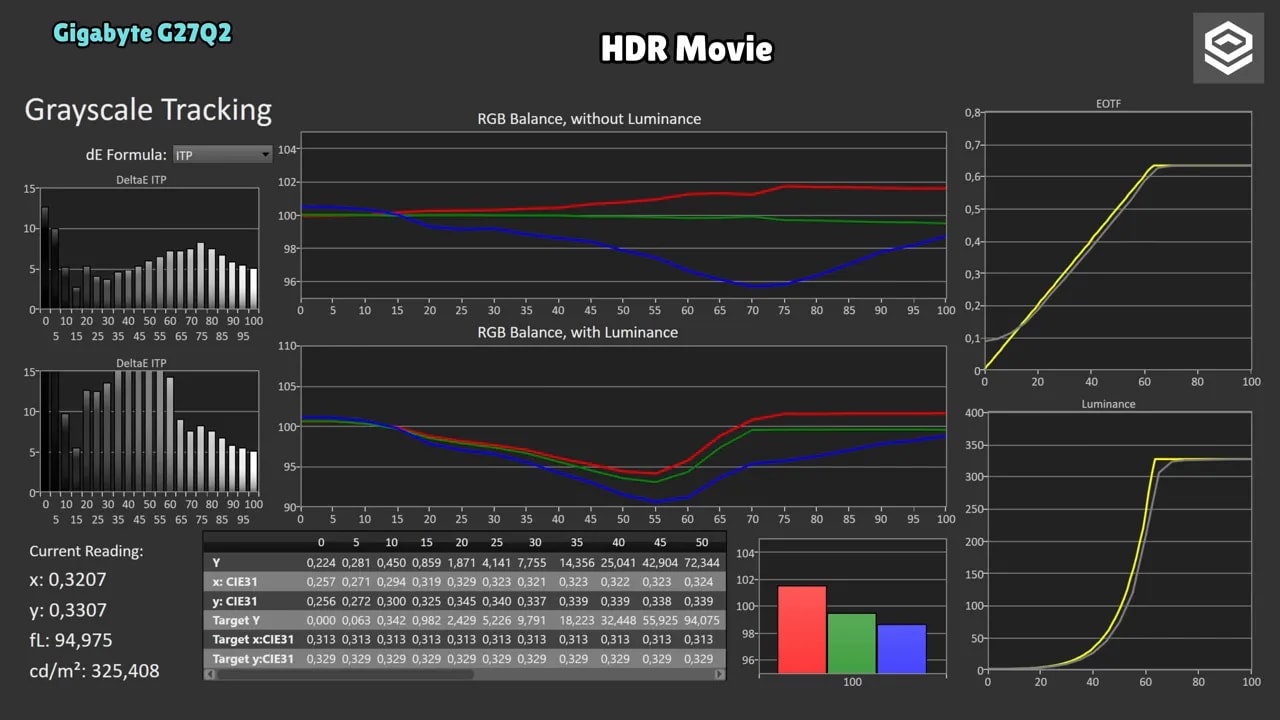Click the current reading 'y: 0,3307'
The image size is (1280, 720).
tap(68, 610)
